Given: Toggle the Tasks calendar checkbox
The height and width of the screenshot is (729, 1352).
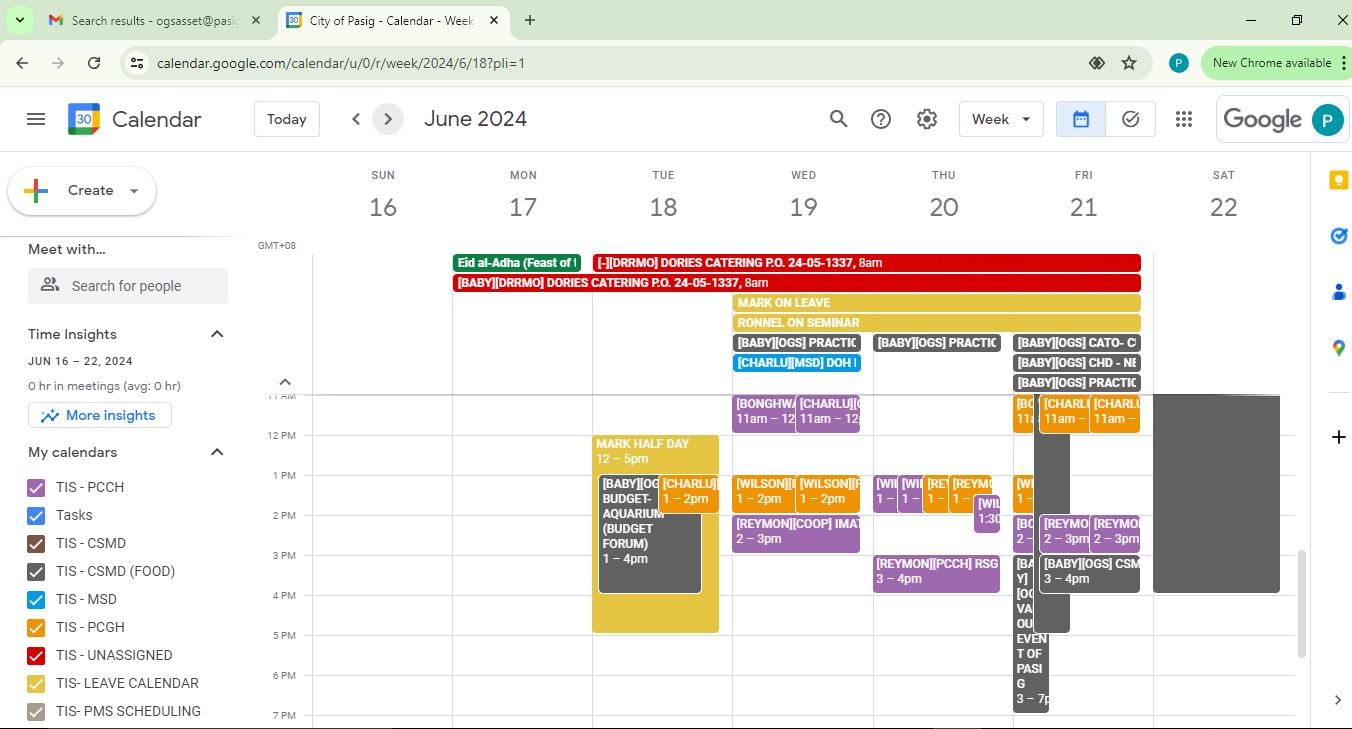Looking at the screenshot, I should coord(36,516).
